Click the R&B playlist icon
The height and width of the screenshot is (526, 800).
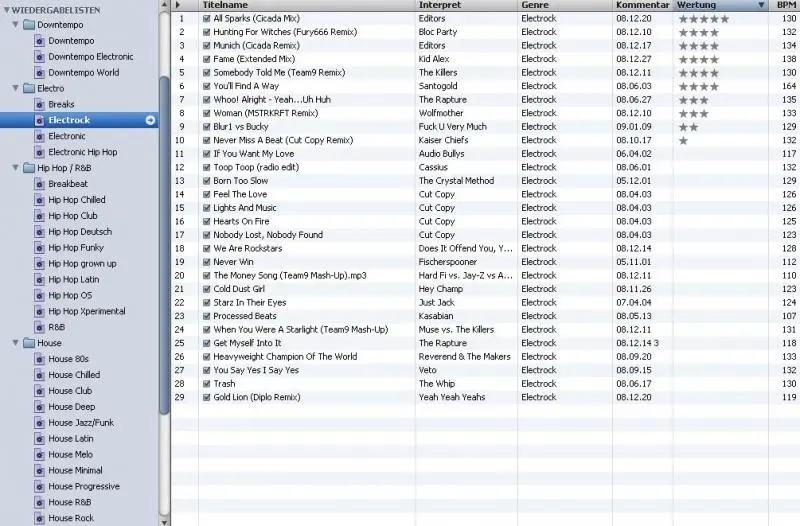(40, 327)
